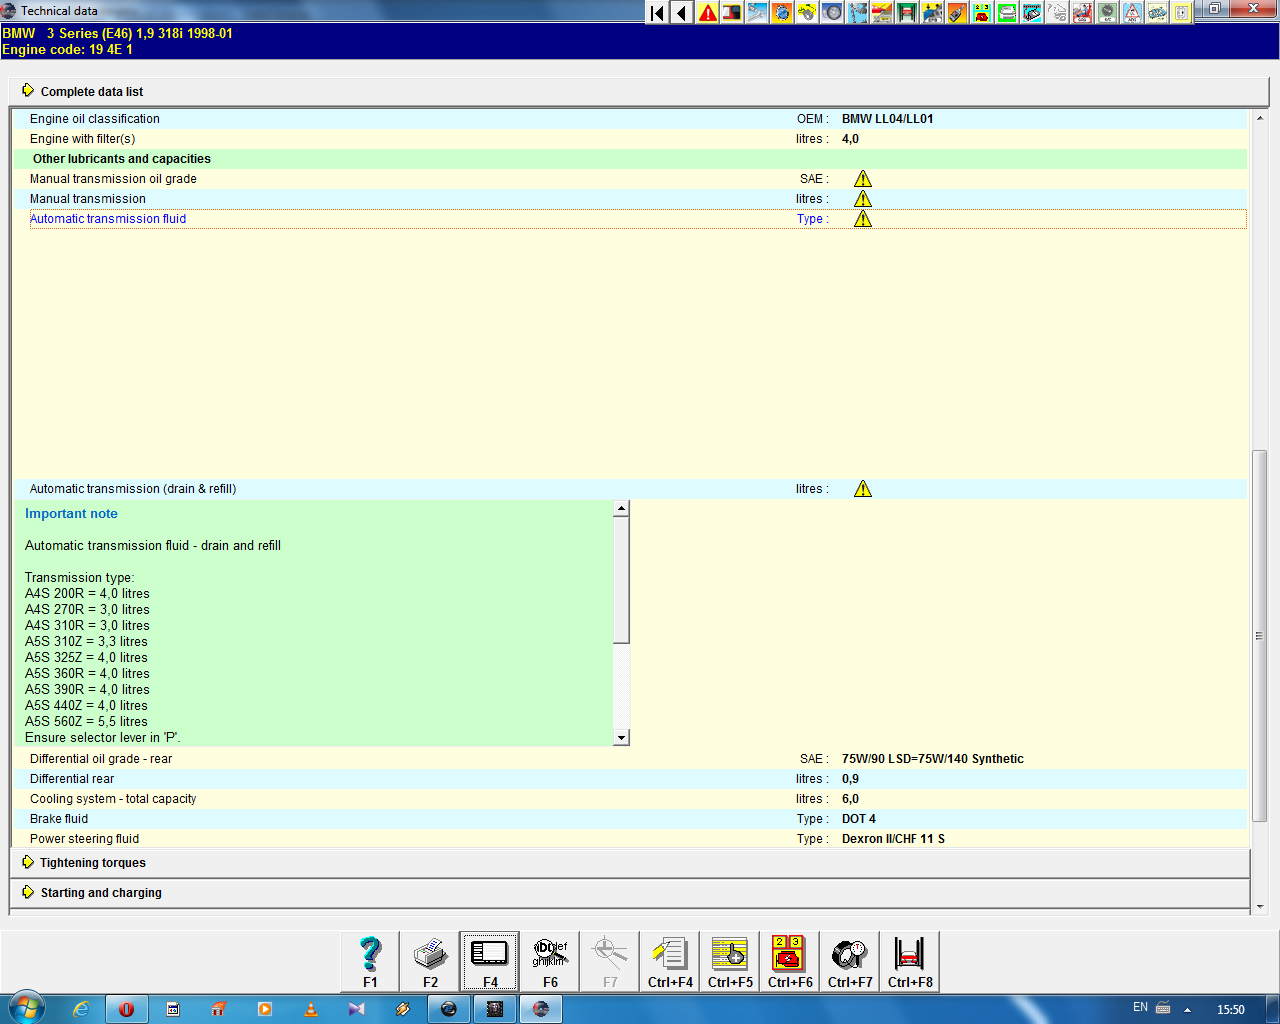1280x1024 pixels.
Task: Select the Differential oil grade - rear row
Action: pyautogui.click(x=631, y=759)
